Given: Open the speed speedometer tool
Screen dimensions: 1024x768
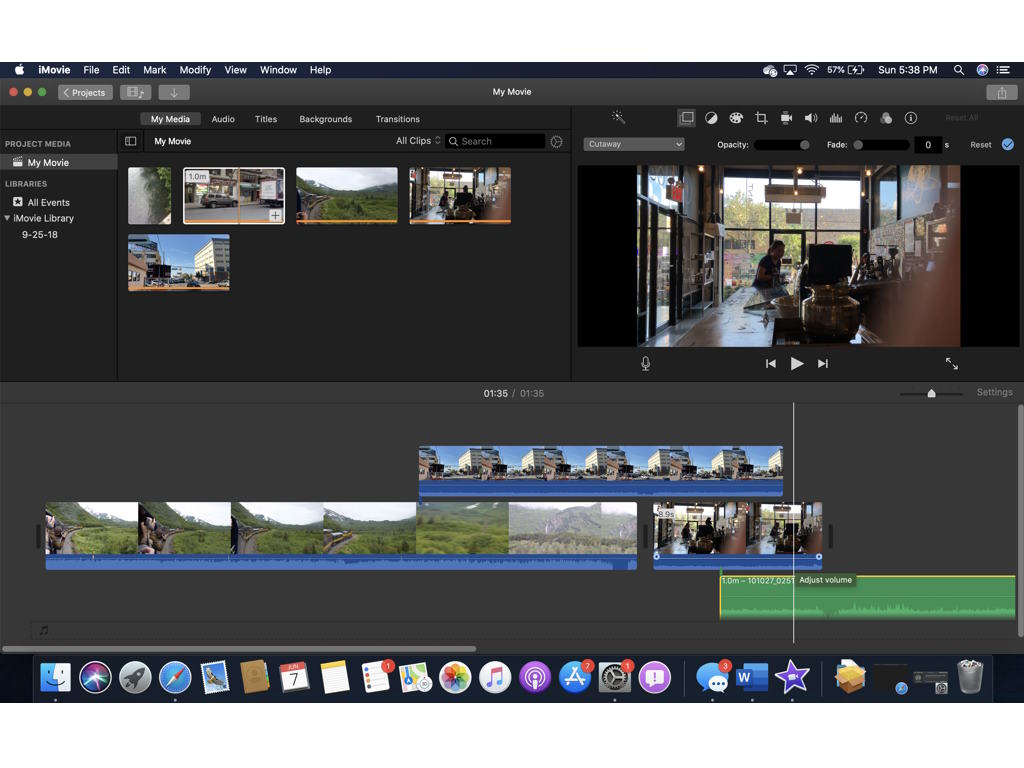Looking at the screenshot, I should coord(861,118).
